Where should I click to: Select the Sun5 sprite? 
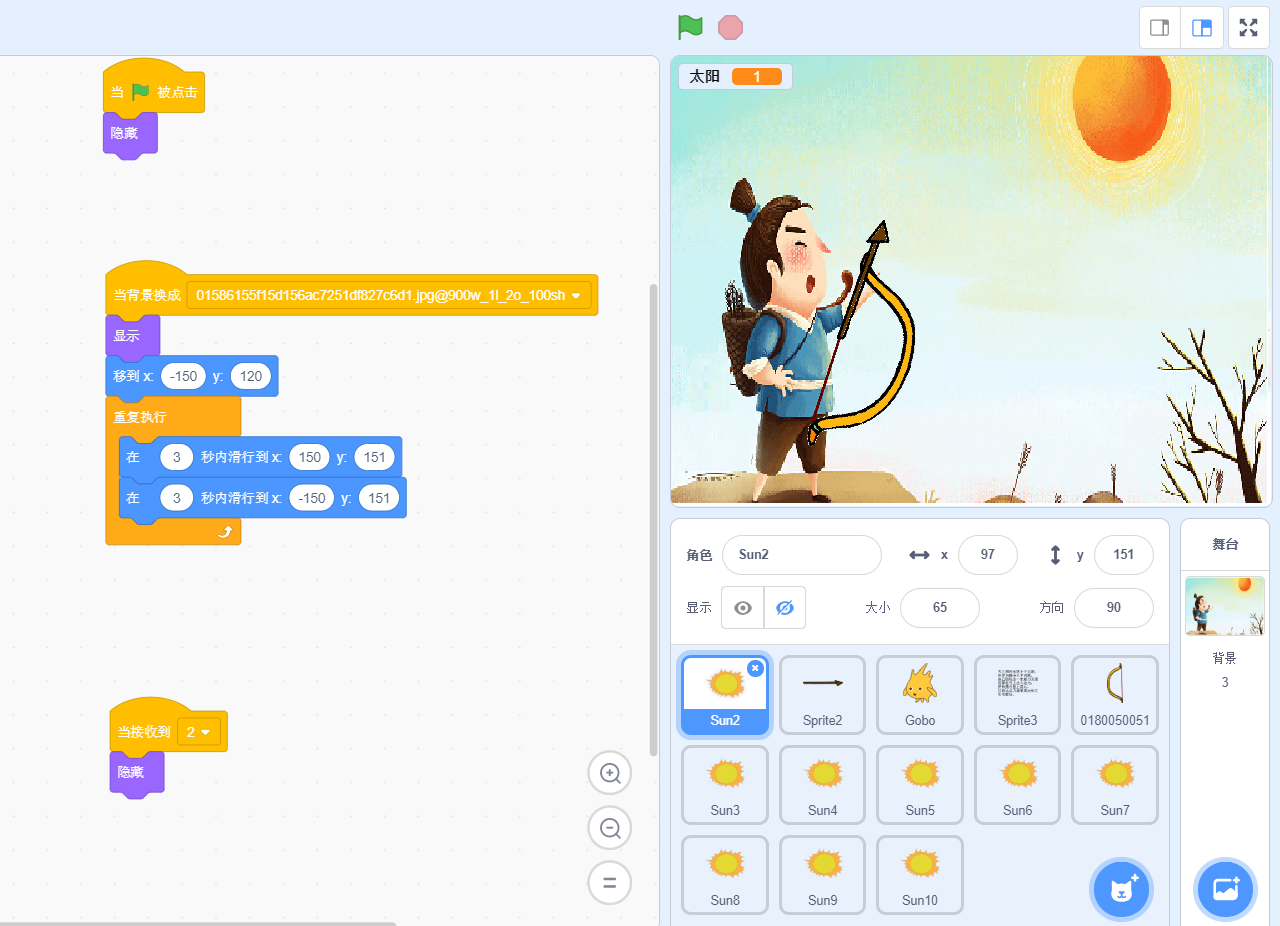920,785
